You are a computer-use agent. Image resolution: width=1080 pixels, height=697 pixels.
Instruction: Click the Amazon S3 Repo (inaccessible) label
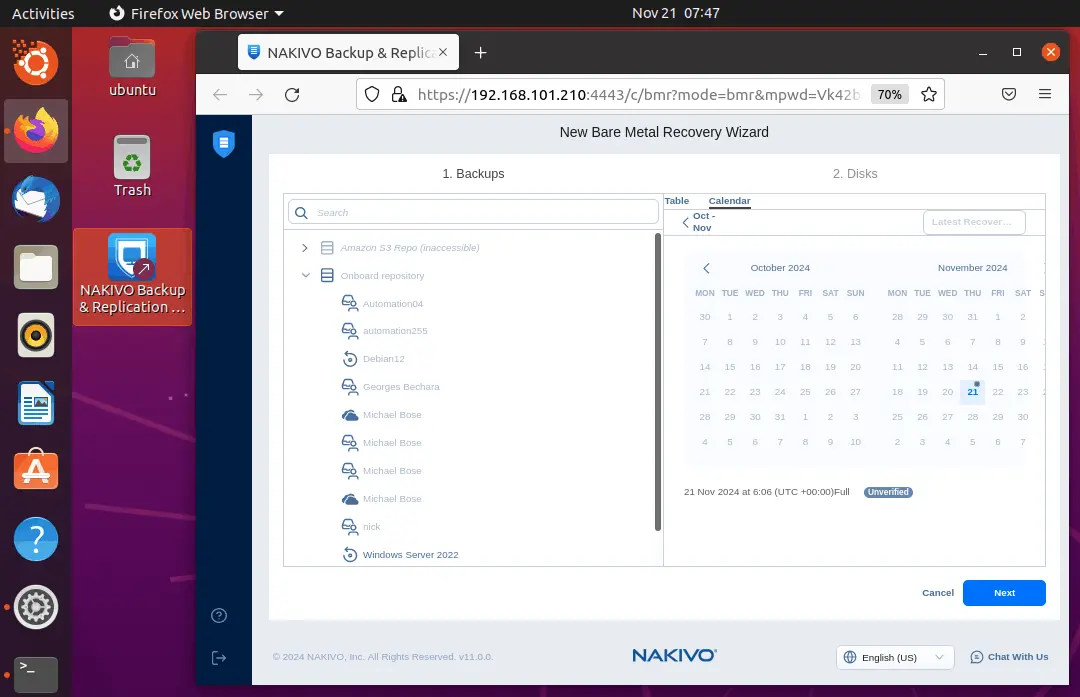(x=410, y=247)
